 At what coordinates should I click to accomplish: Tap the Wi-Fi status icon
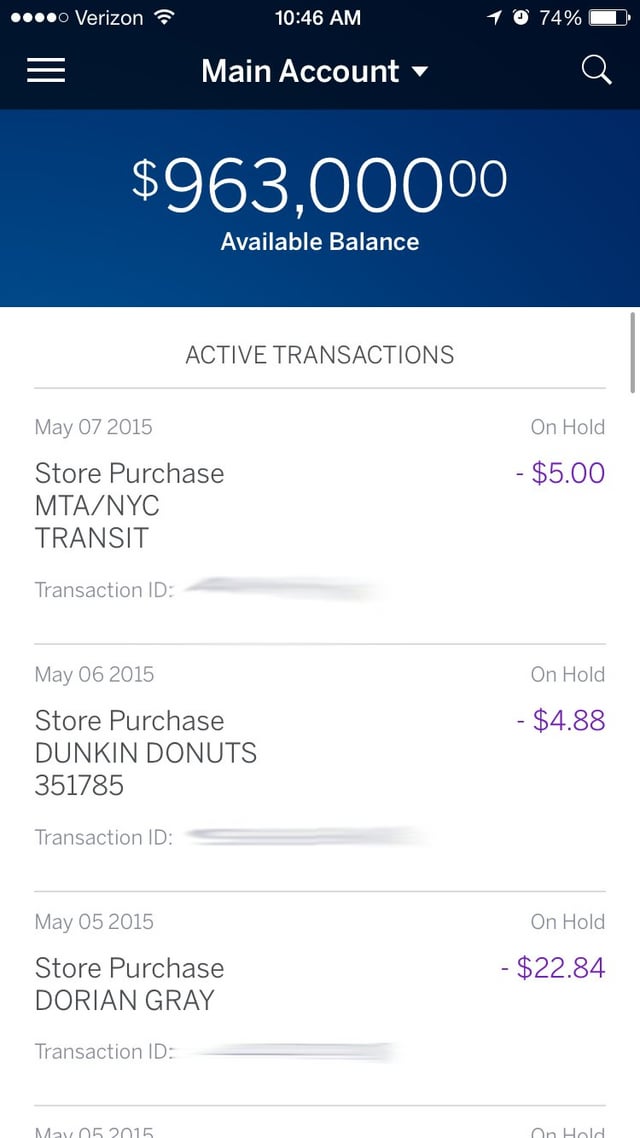click(x=164, y=18)
